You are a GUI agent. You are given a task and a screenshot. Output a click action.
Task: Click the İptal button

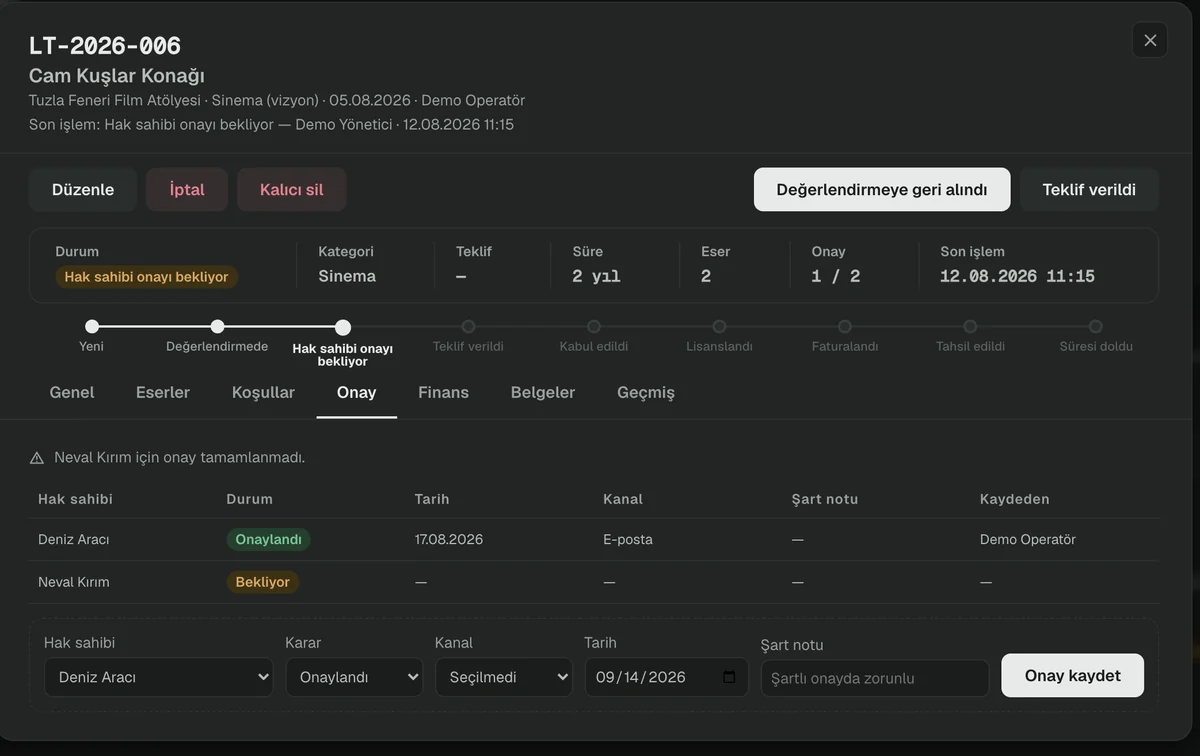[x=187, y=189]
